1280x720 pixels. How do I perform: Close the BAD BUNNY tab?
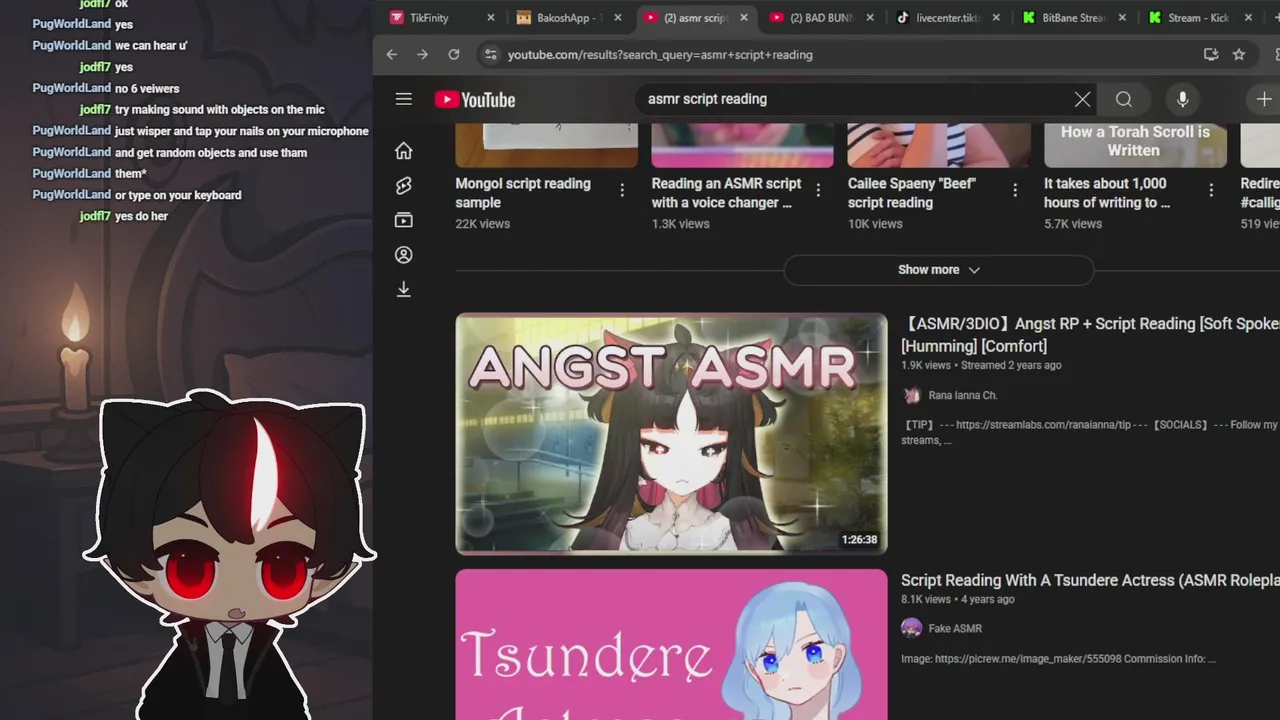[870, 17]
